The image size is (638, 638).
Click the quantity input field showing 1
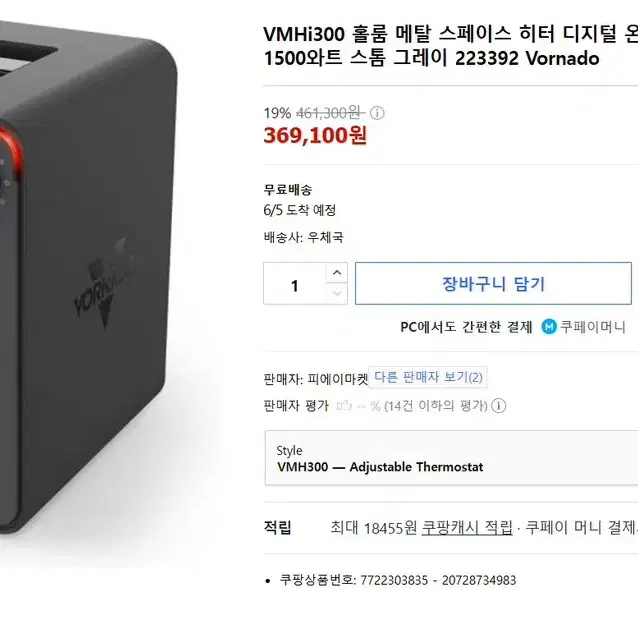coord(295,284)
